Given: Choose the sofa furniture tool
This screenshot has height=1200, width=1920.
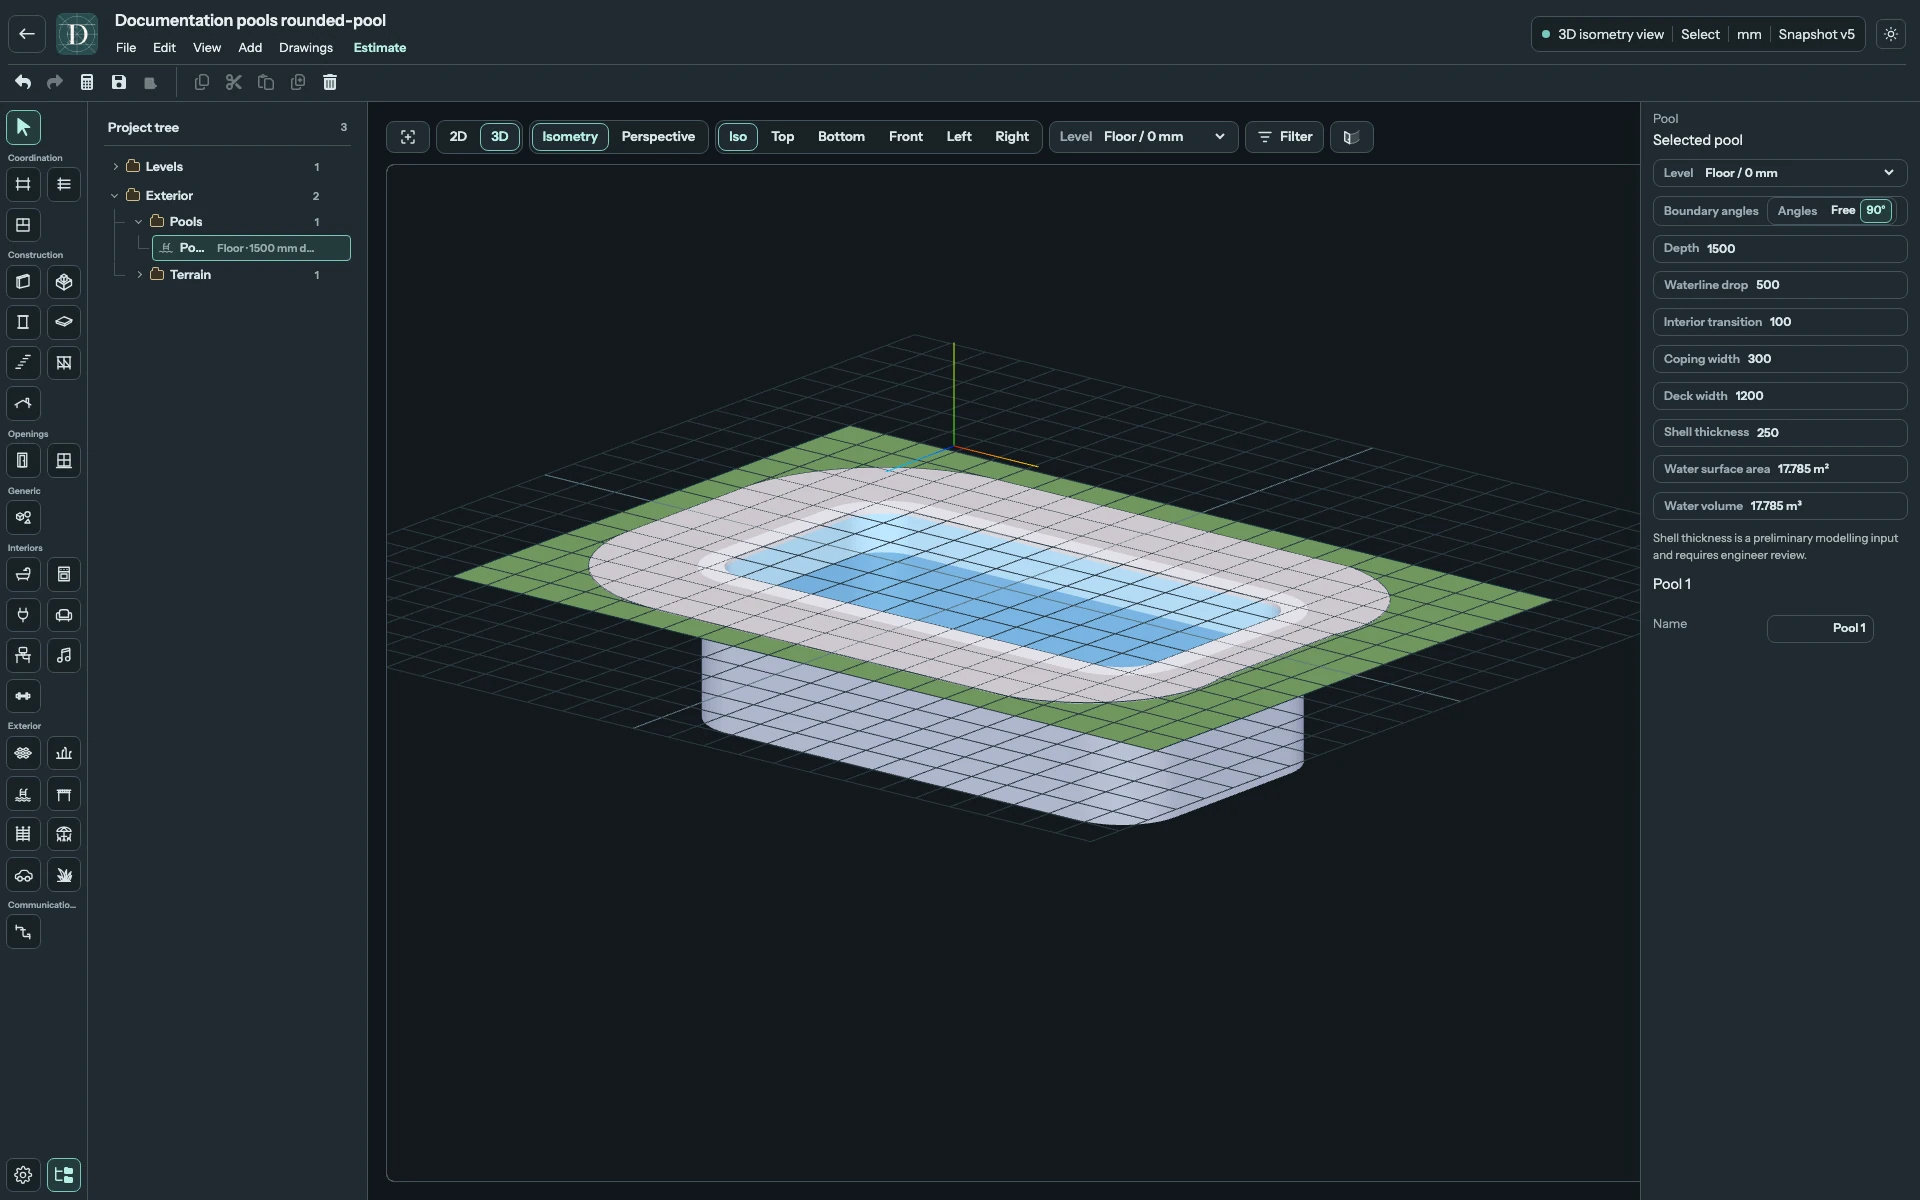Looking at the screenshot, I should click(x=64, y=615).
